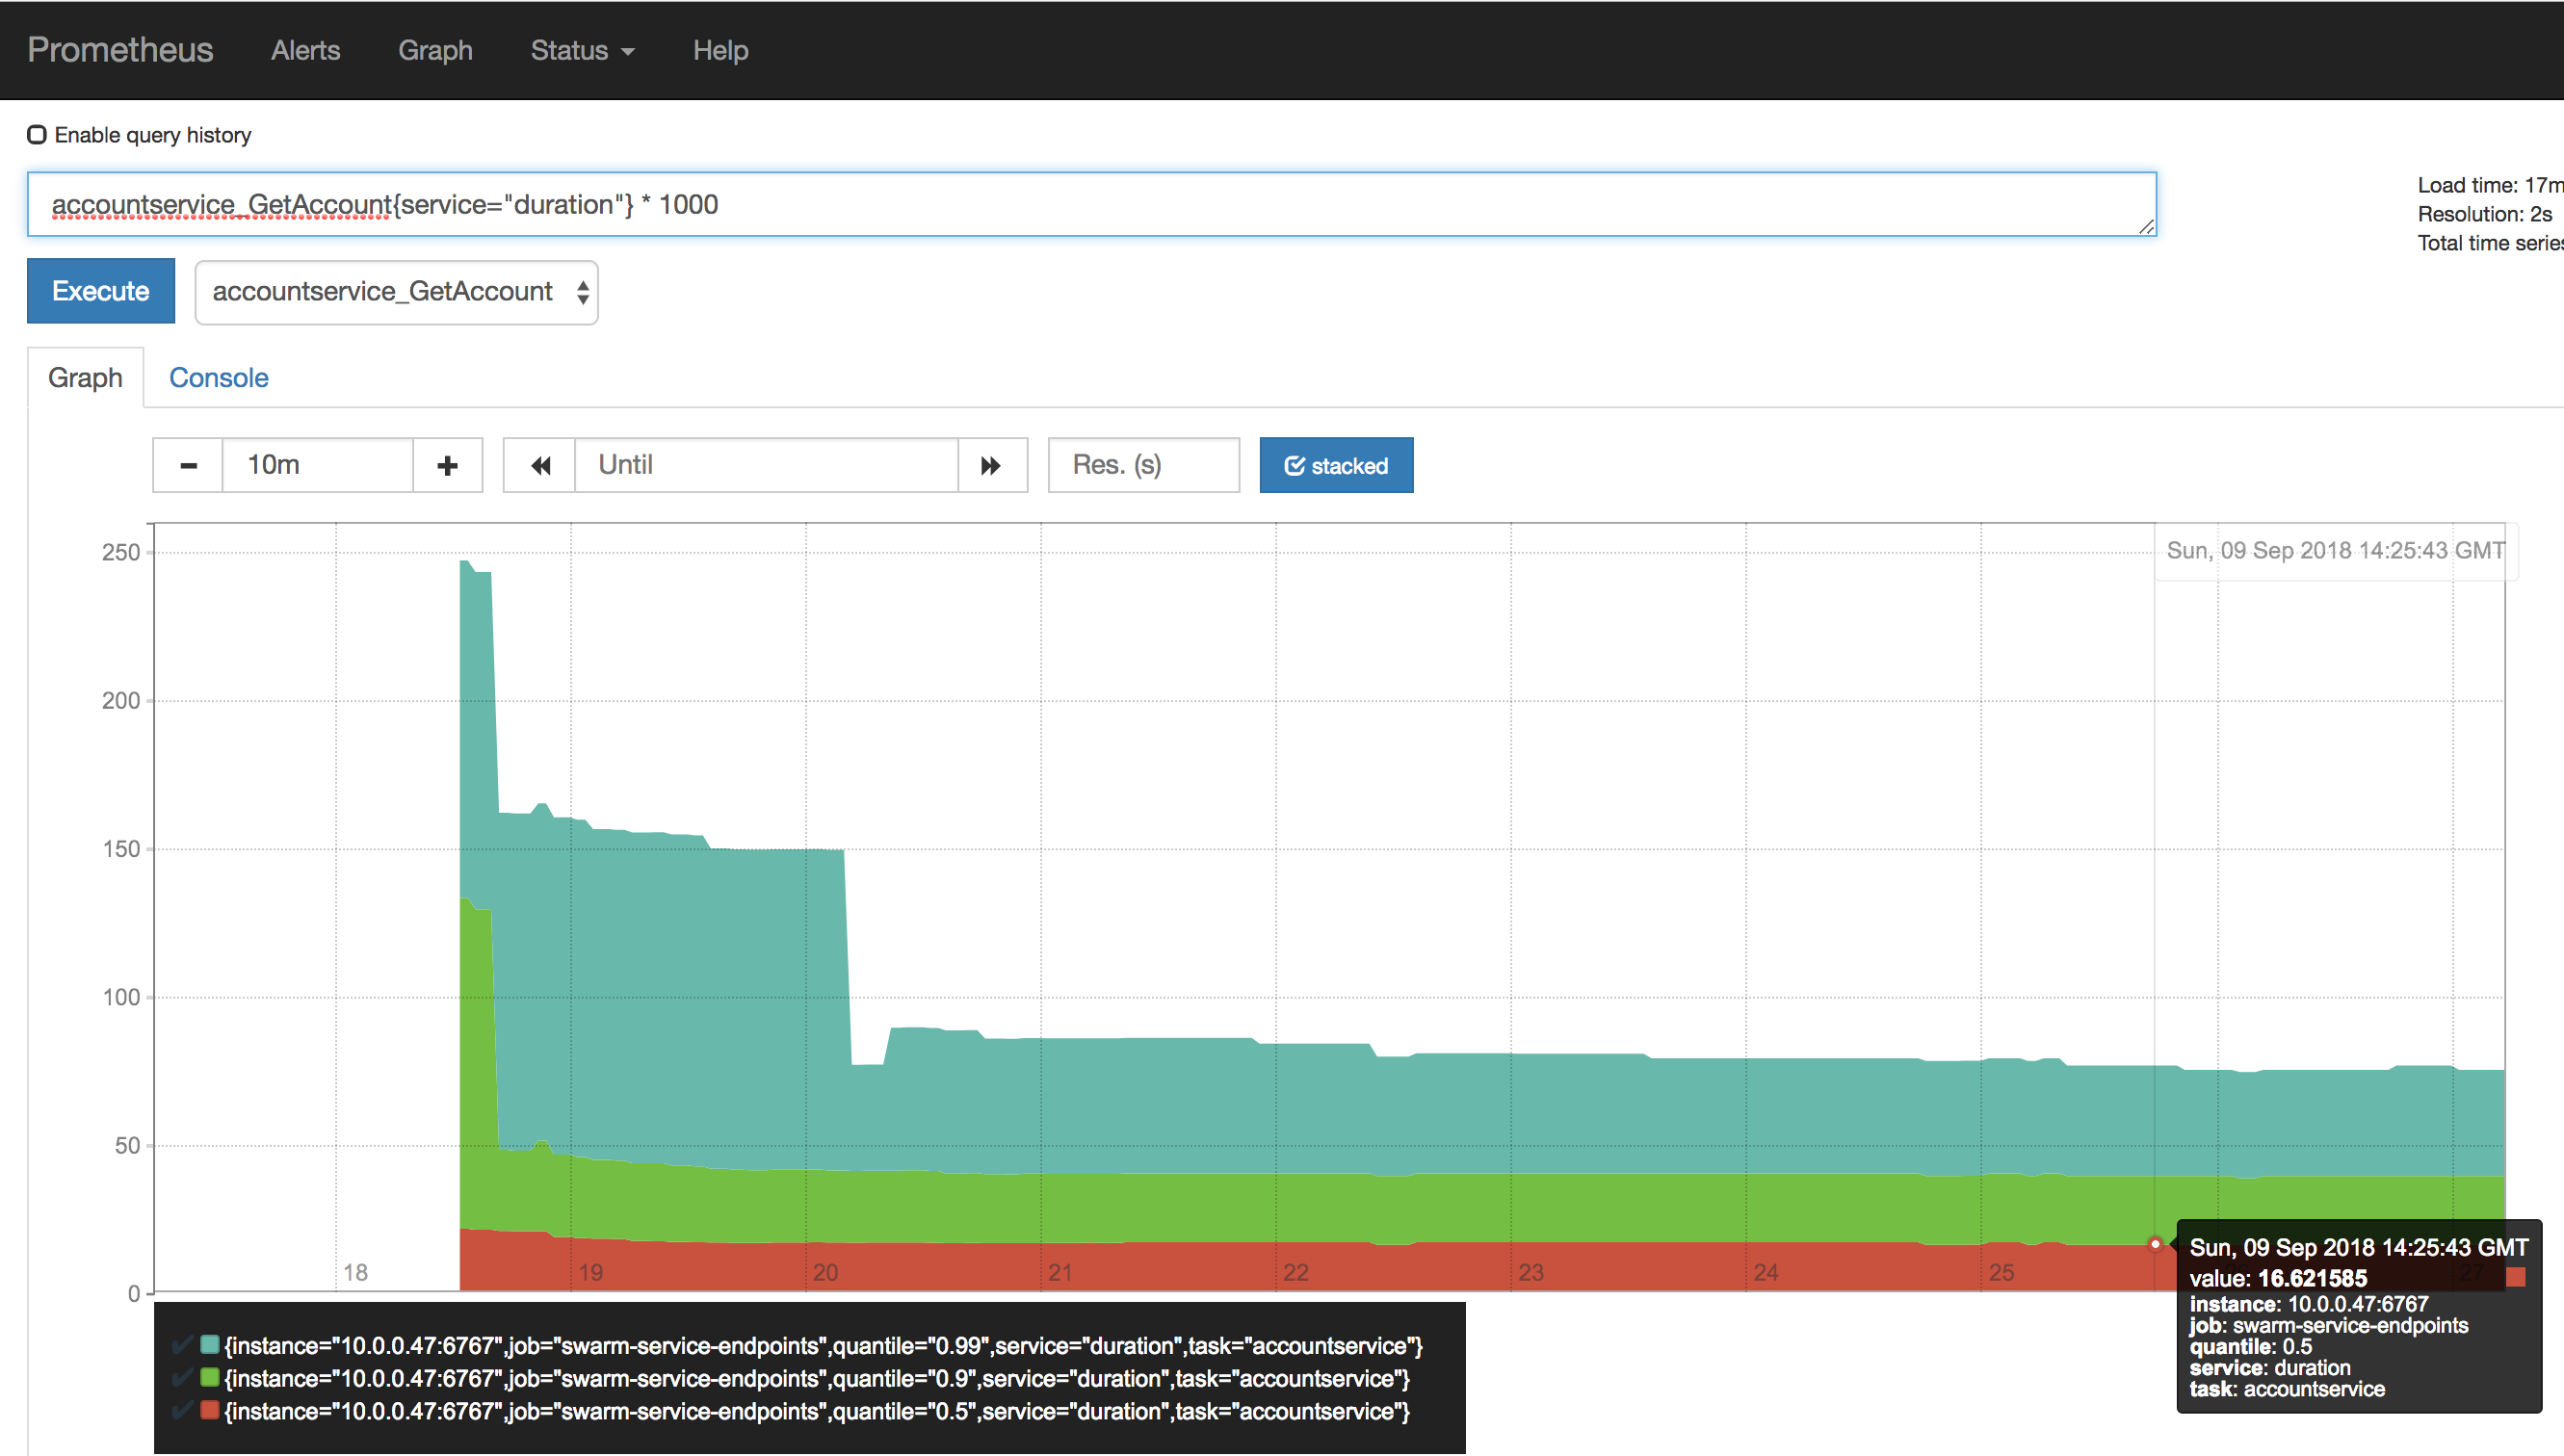This screenshot has height=1456, width=2564.
Task: Select the Graph tab below Execute
Action: (85, 378)
